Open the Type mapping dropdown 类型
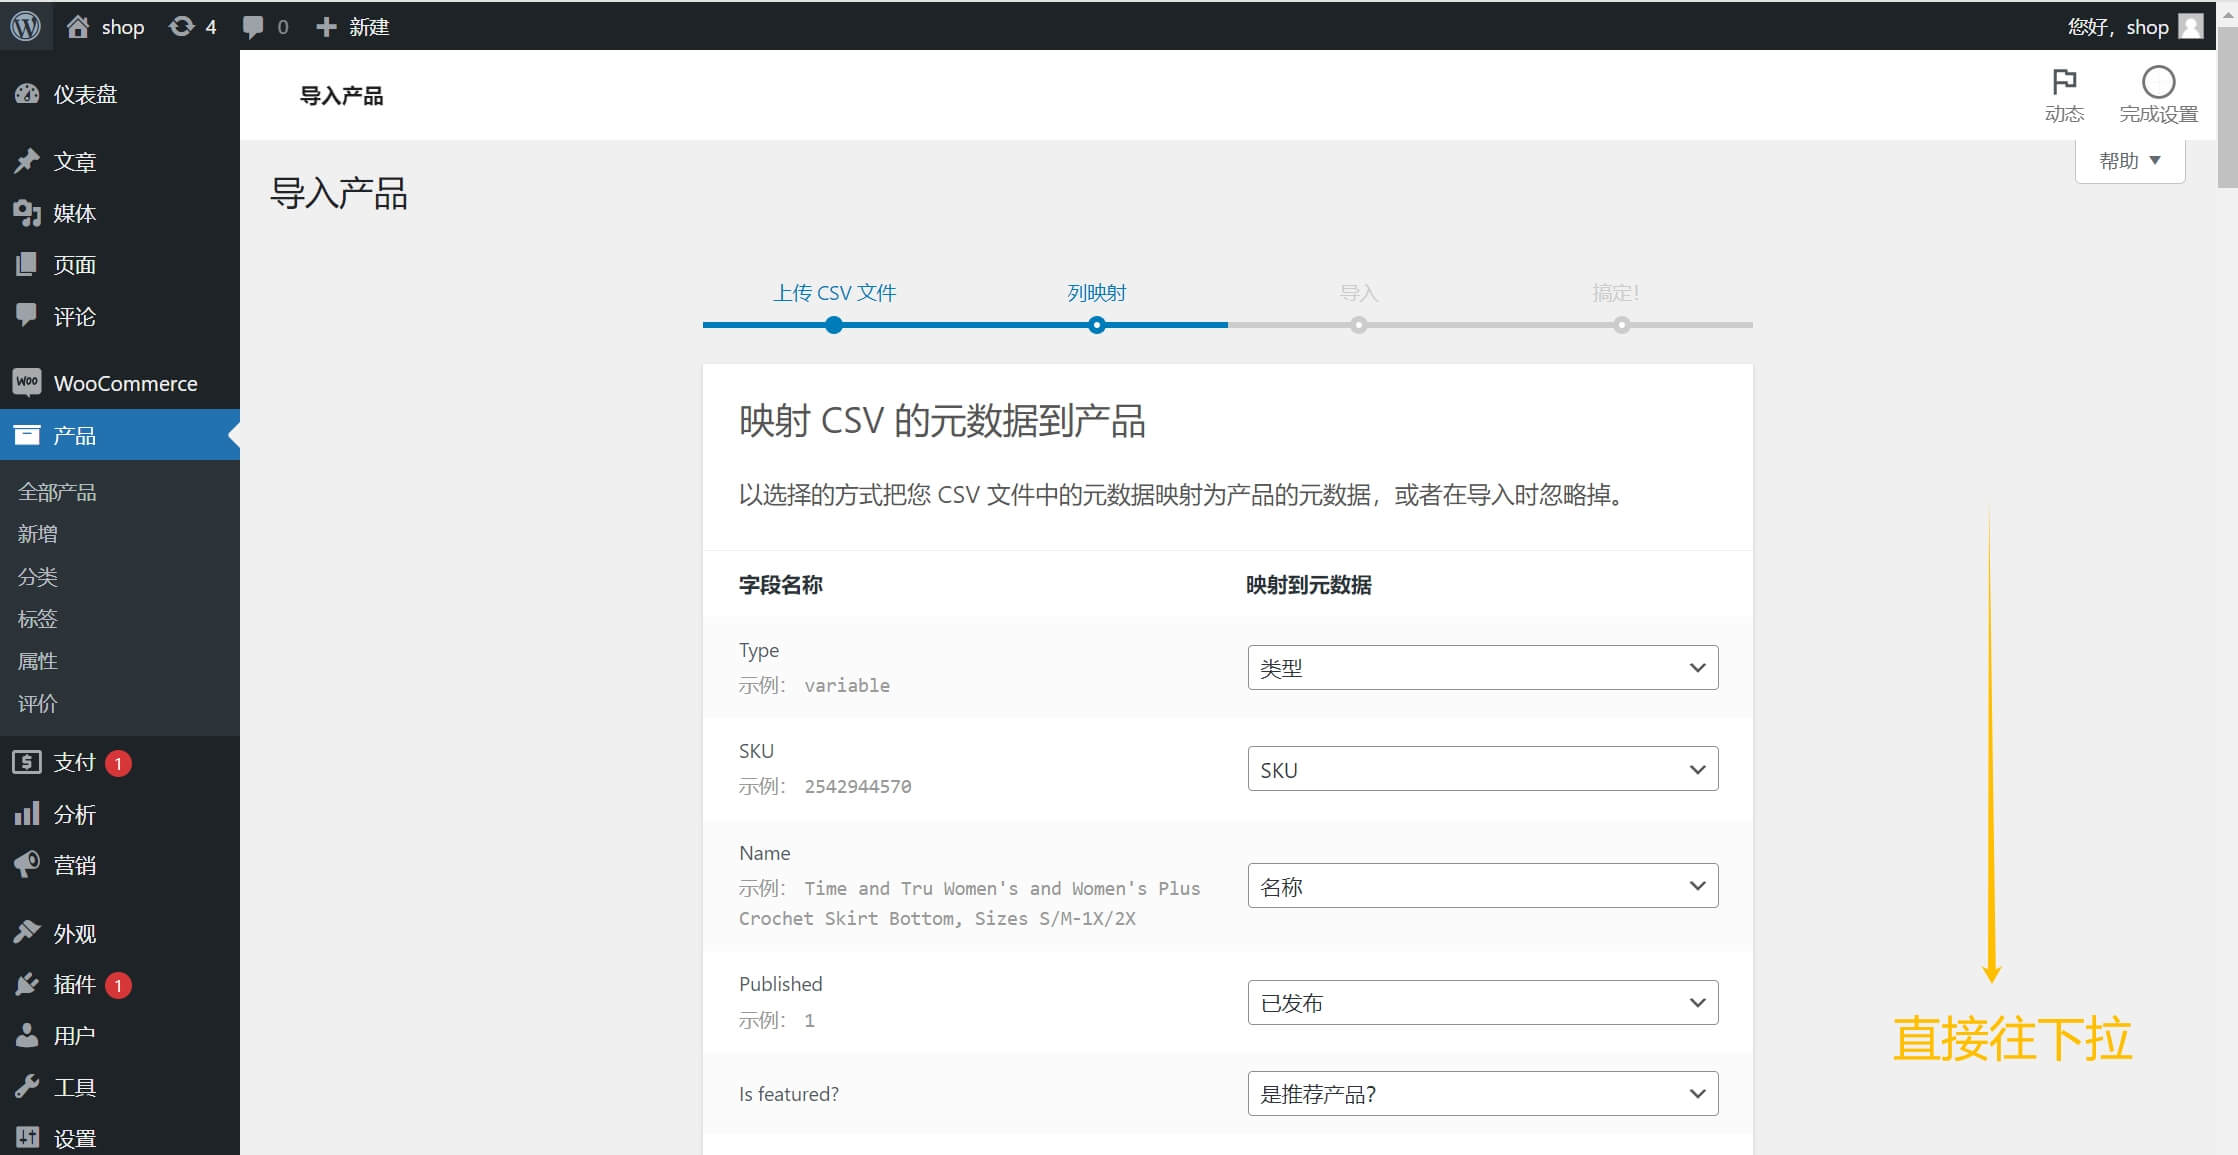Screen dimensions: 2238x1155 point(1483,667)
